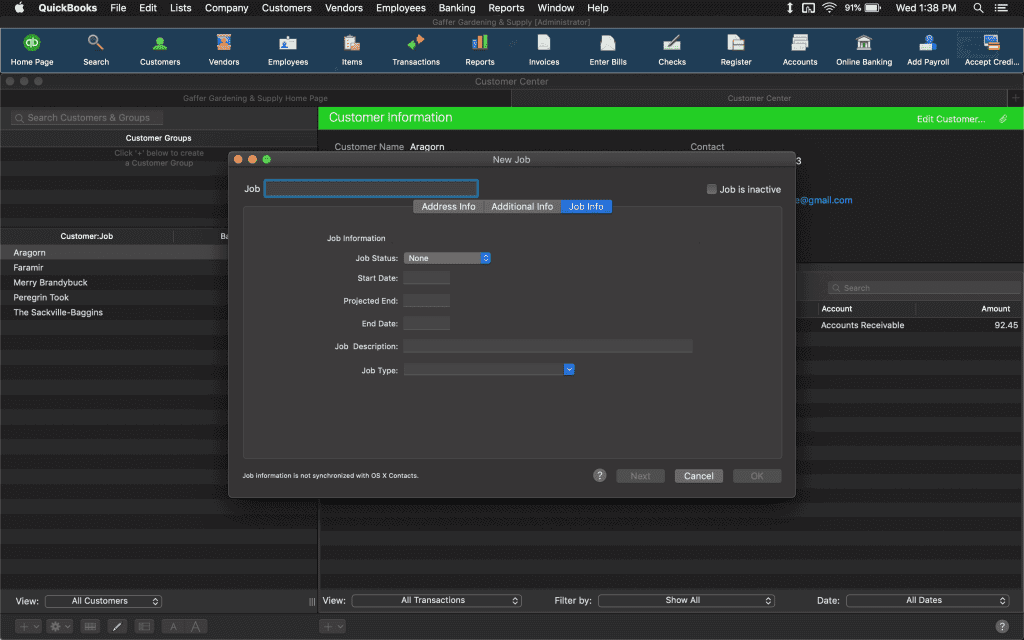Open the Register toolbar icon
The image size is (1024, 640).
(x=736, y=50)
